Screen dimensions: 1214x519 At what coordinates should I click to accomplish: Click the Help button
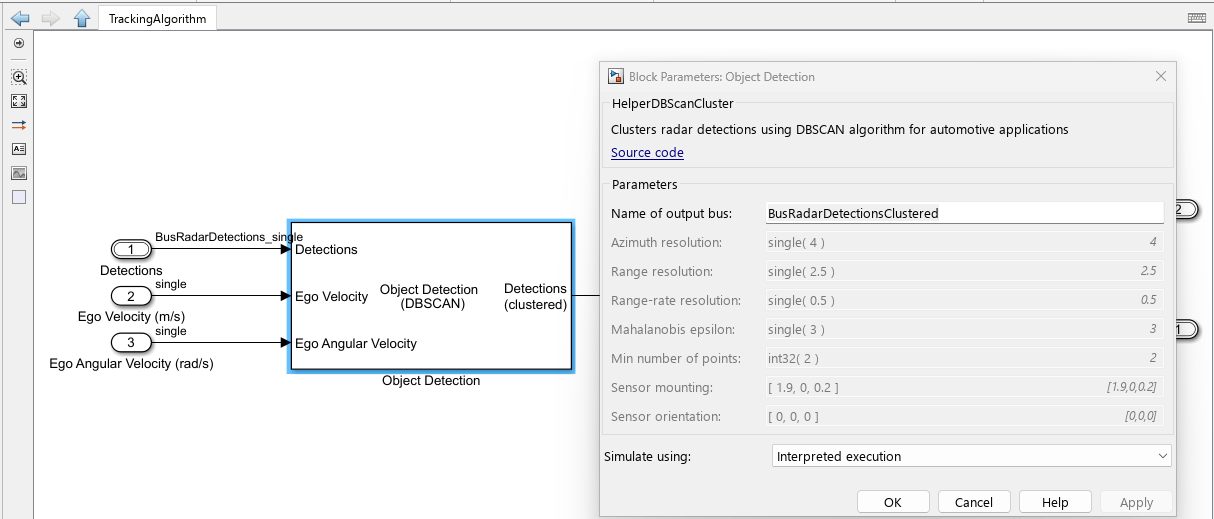coord(1054,502)
